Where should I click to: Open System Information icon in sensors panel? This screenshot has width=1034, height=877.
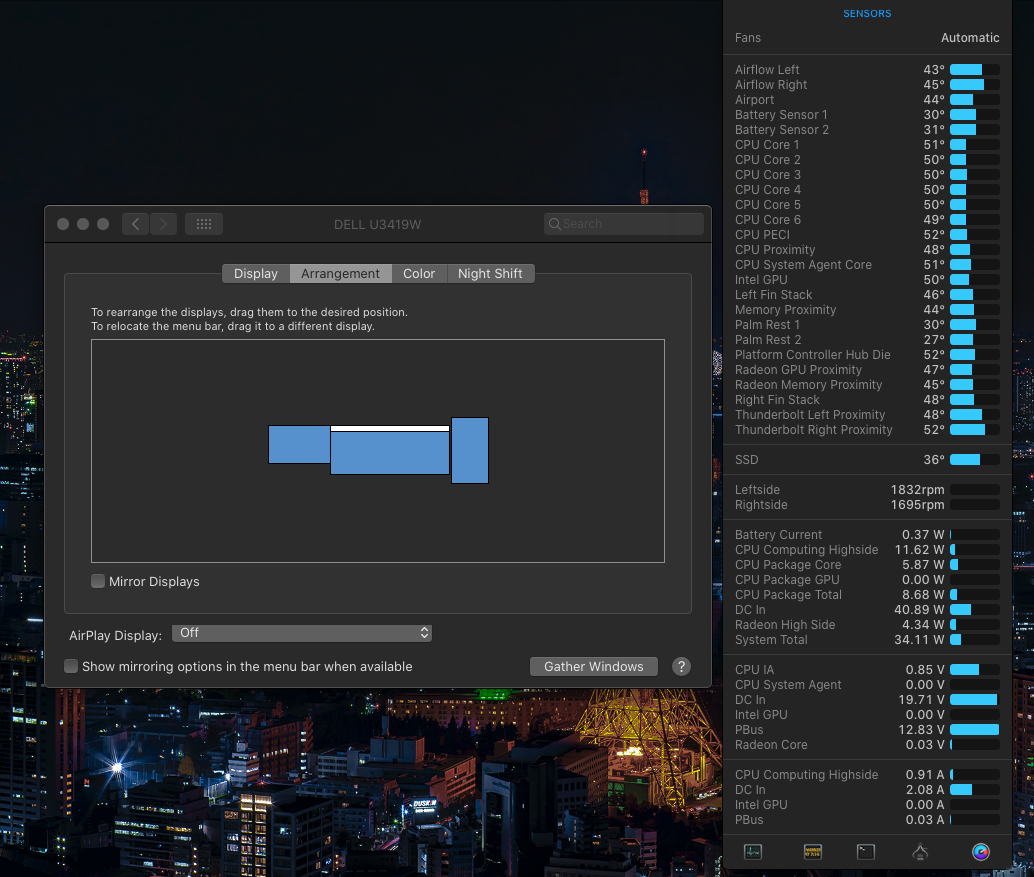point(921,852)
